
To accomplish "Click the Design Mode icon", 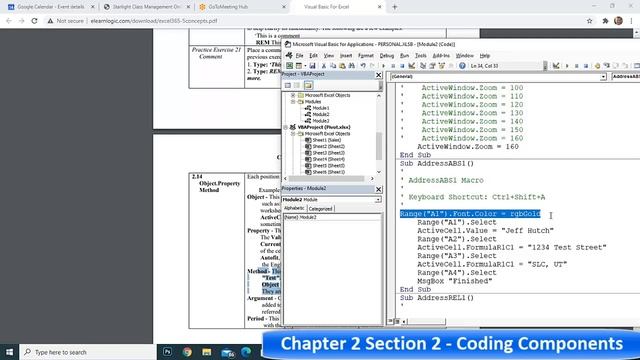I will click(x=412, y=66).
